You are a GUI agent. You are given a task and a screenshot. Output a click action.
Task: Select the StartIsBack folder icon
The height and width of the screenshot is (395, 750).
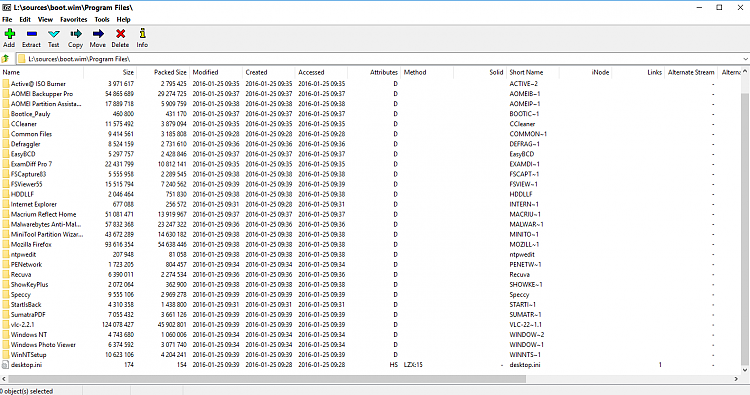click(x=6, y=305)
